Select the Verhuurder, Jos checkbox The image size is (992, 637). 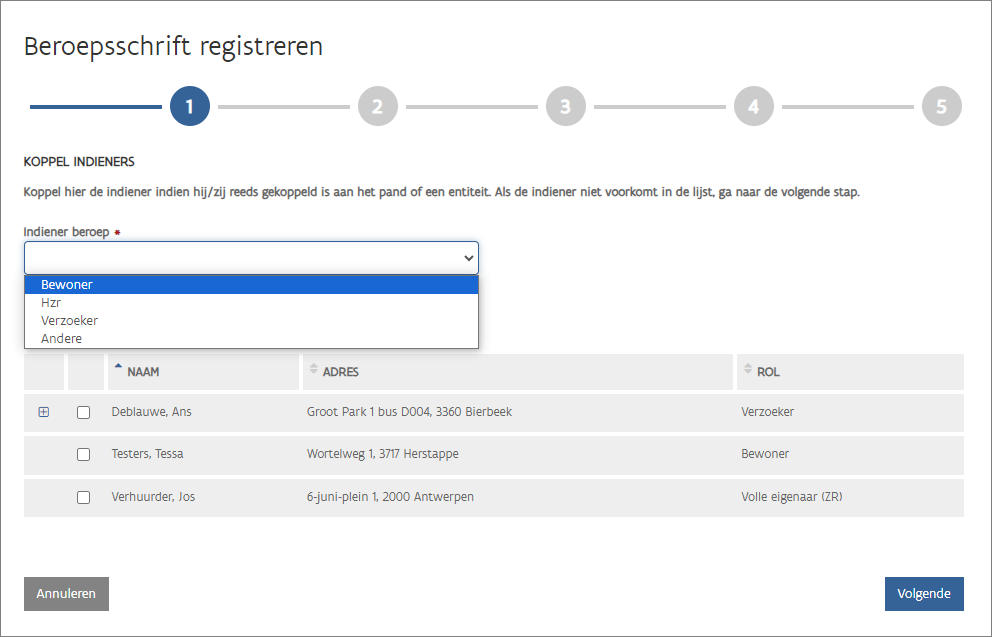point(84,497)
